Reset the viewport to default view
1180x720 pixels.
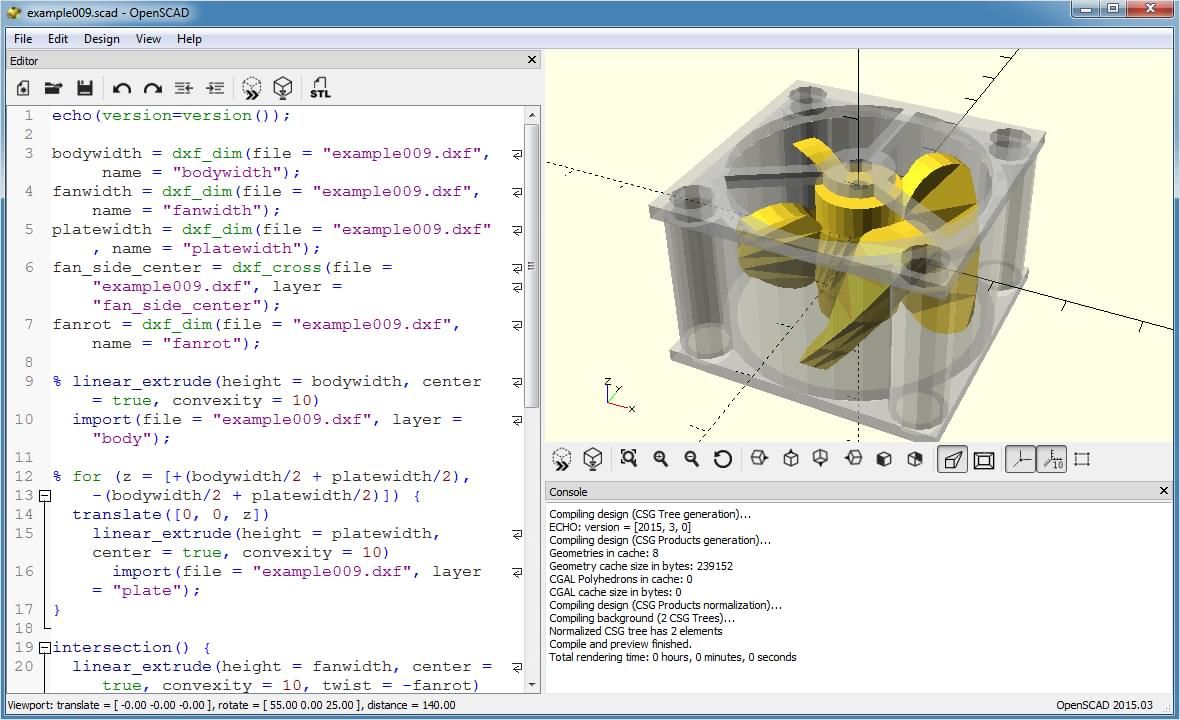(x=722, y=459)
